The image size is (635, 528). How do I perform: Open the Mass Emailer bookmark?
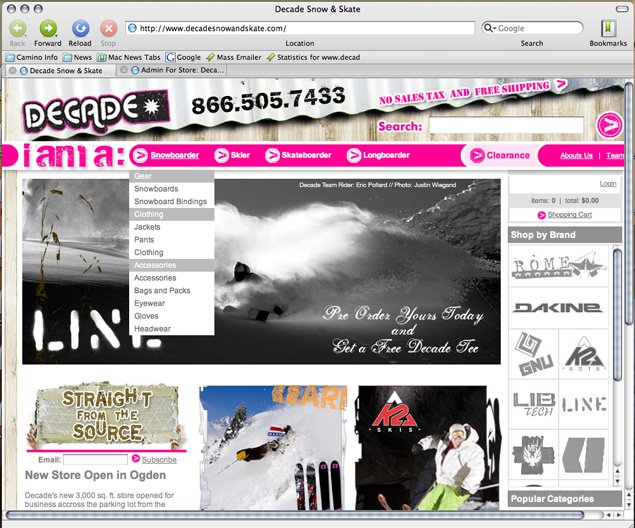pyautogui.click(x=234, y=57)
